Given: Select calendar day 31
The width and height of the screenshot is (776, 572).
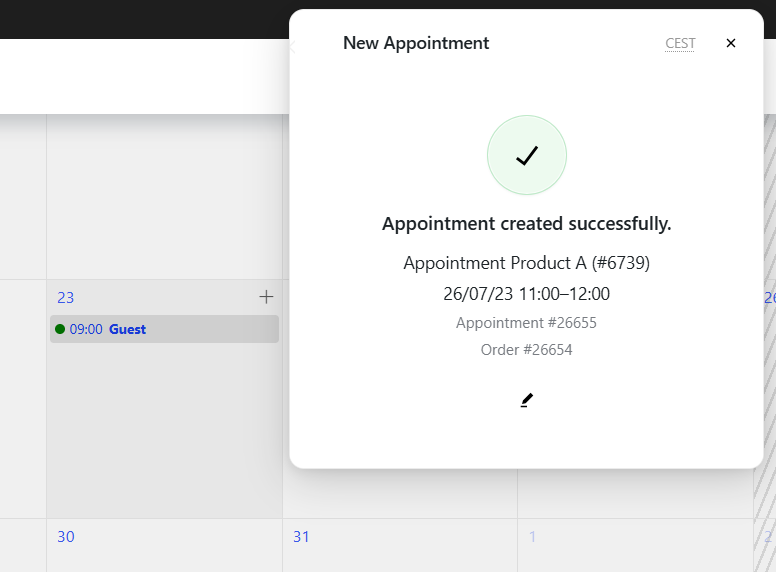Looking at the screenshot, I should click(x=301, y=536).
